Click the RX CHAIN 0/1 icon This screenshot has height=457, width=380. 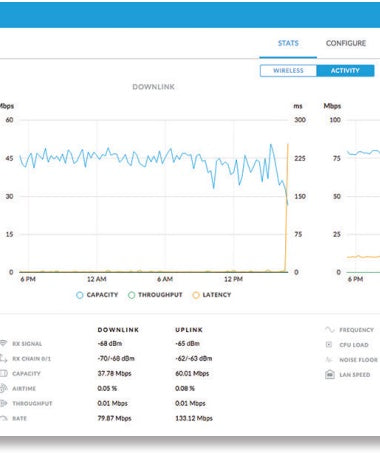pos(3,358)
